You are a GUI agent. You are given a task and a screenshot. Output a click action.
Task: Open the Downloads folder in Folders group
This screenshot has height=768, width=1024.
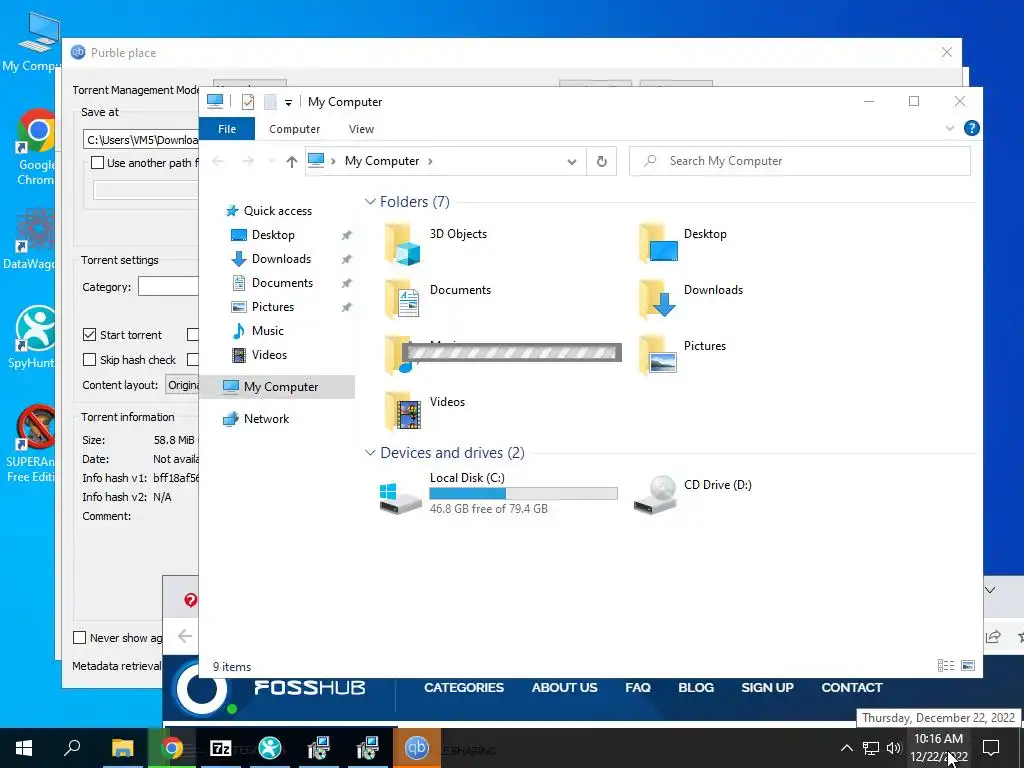(x=691, y=300)
